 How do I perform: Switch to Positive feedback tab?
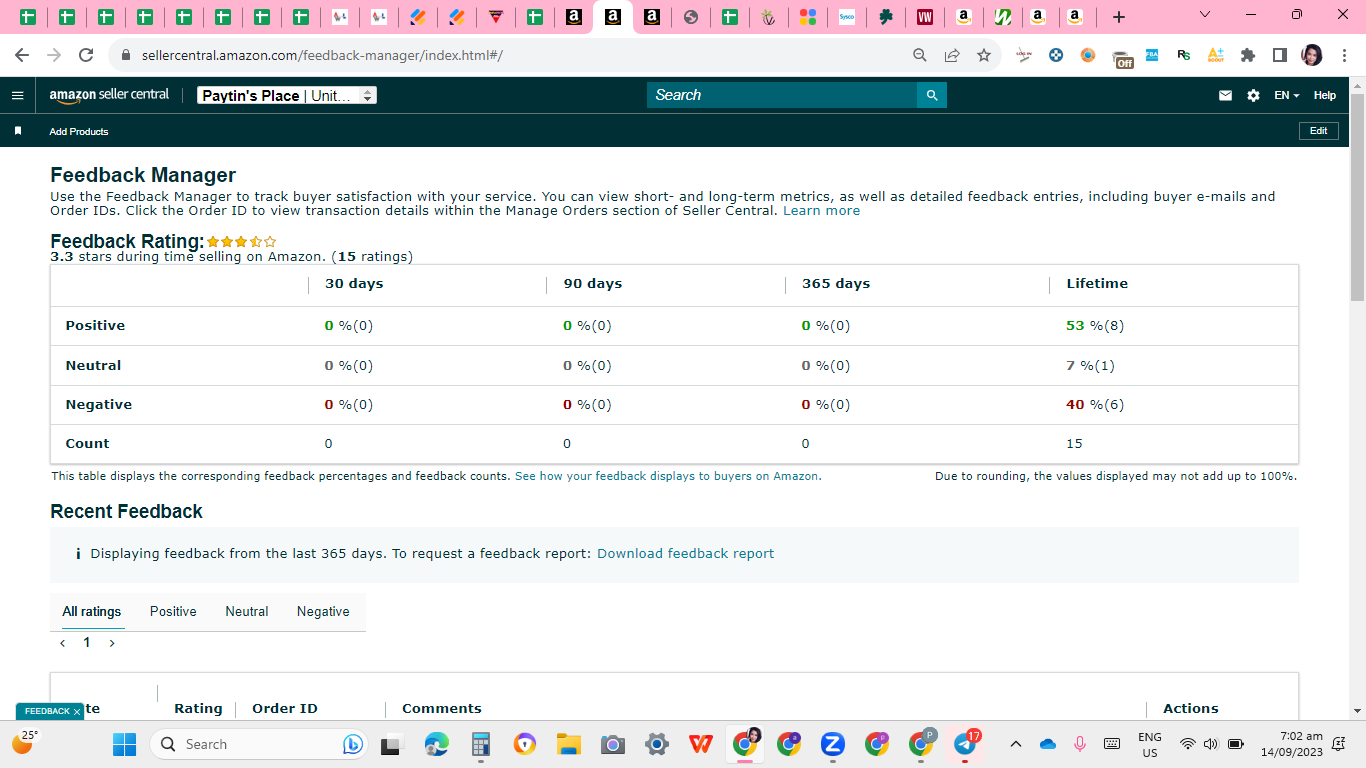(x=173, y=611)
